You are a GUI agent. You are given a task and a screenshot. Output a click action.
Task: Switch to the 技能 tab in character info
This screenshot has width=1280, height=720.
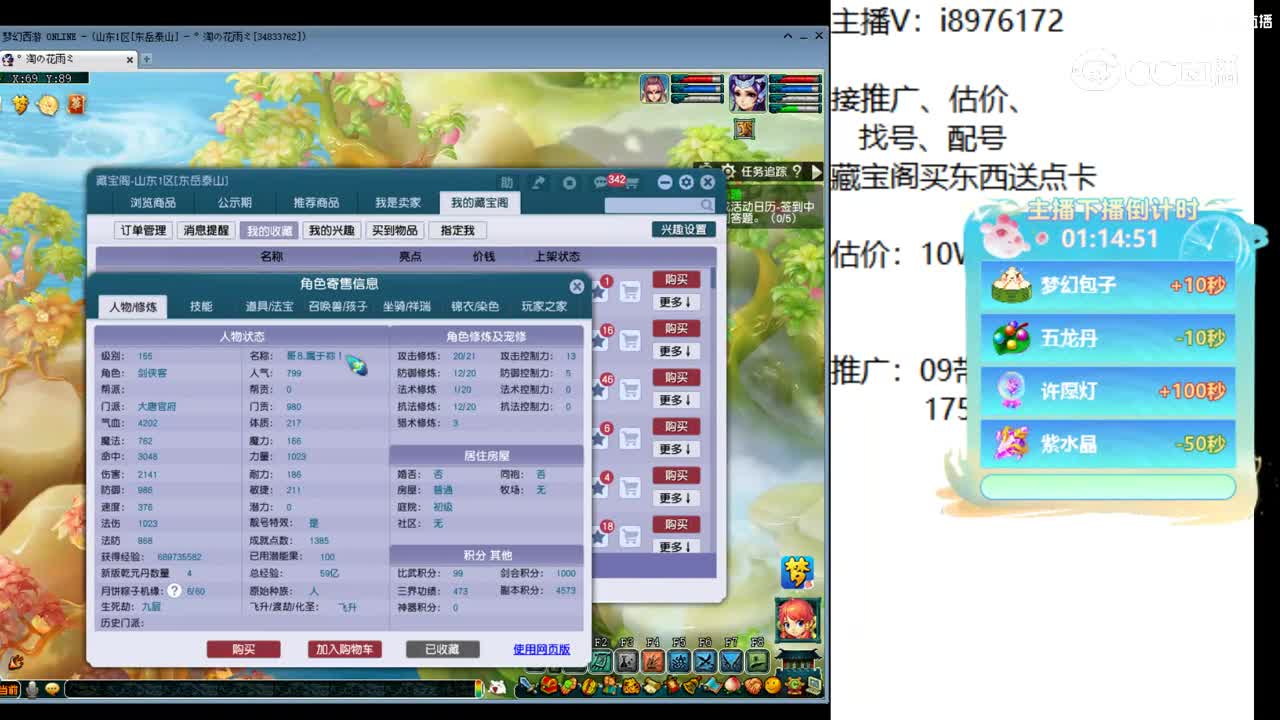pos(200,306)
